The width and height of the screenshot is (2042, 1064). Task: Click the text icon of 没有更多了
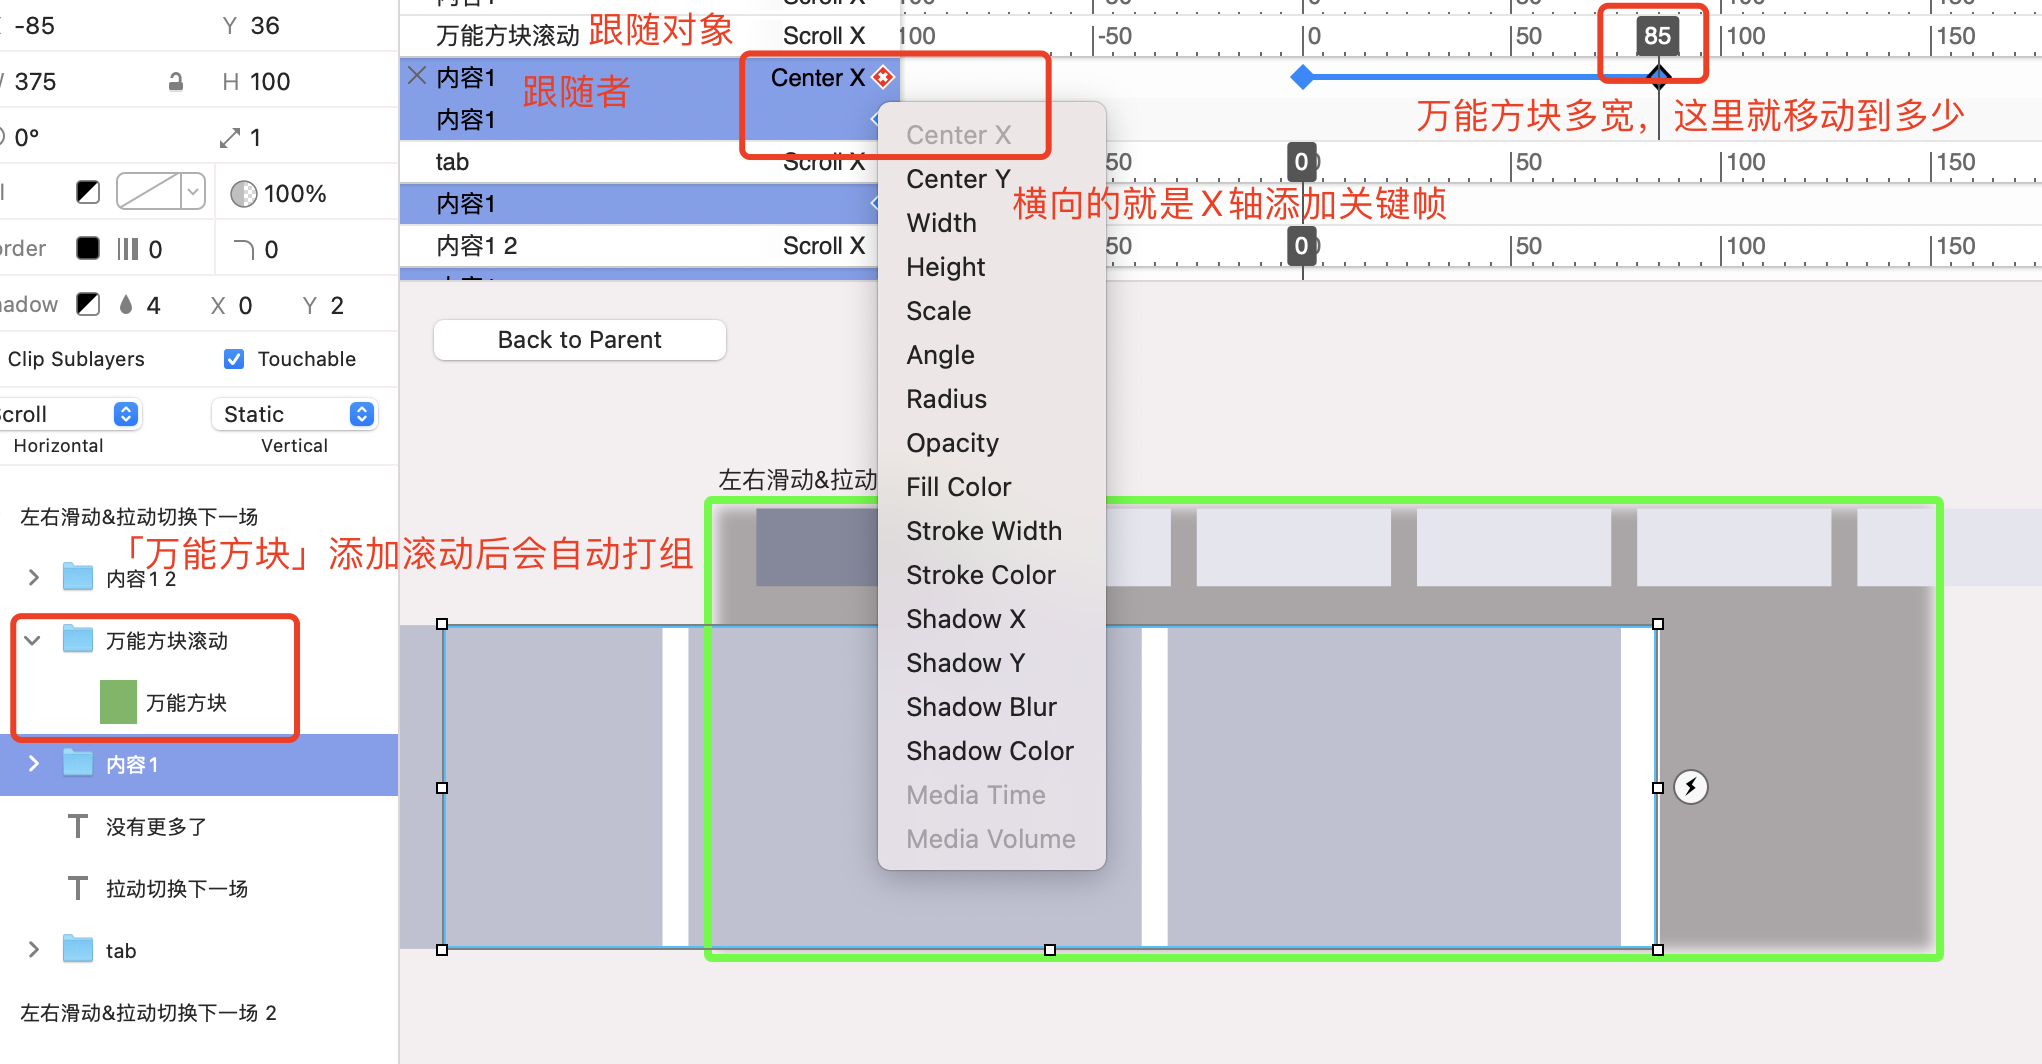[x=78, y=826]
